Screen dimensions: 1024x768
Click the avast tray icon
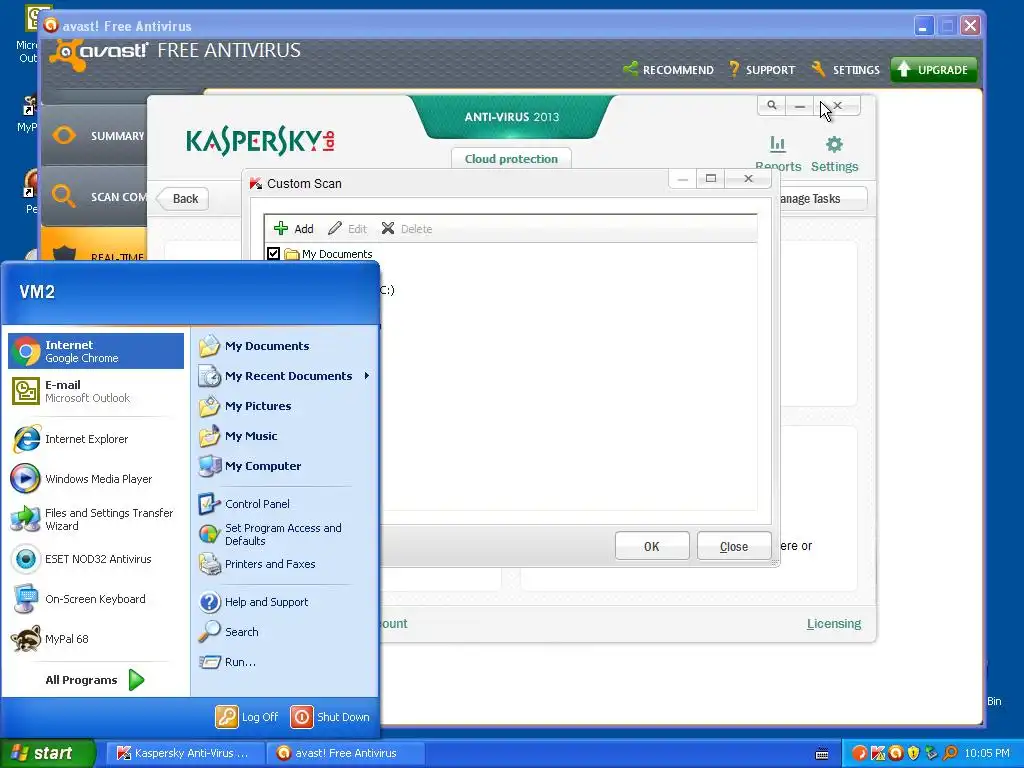point(896,754)
